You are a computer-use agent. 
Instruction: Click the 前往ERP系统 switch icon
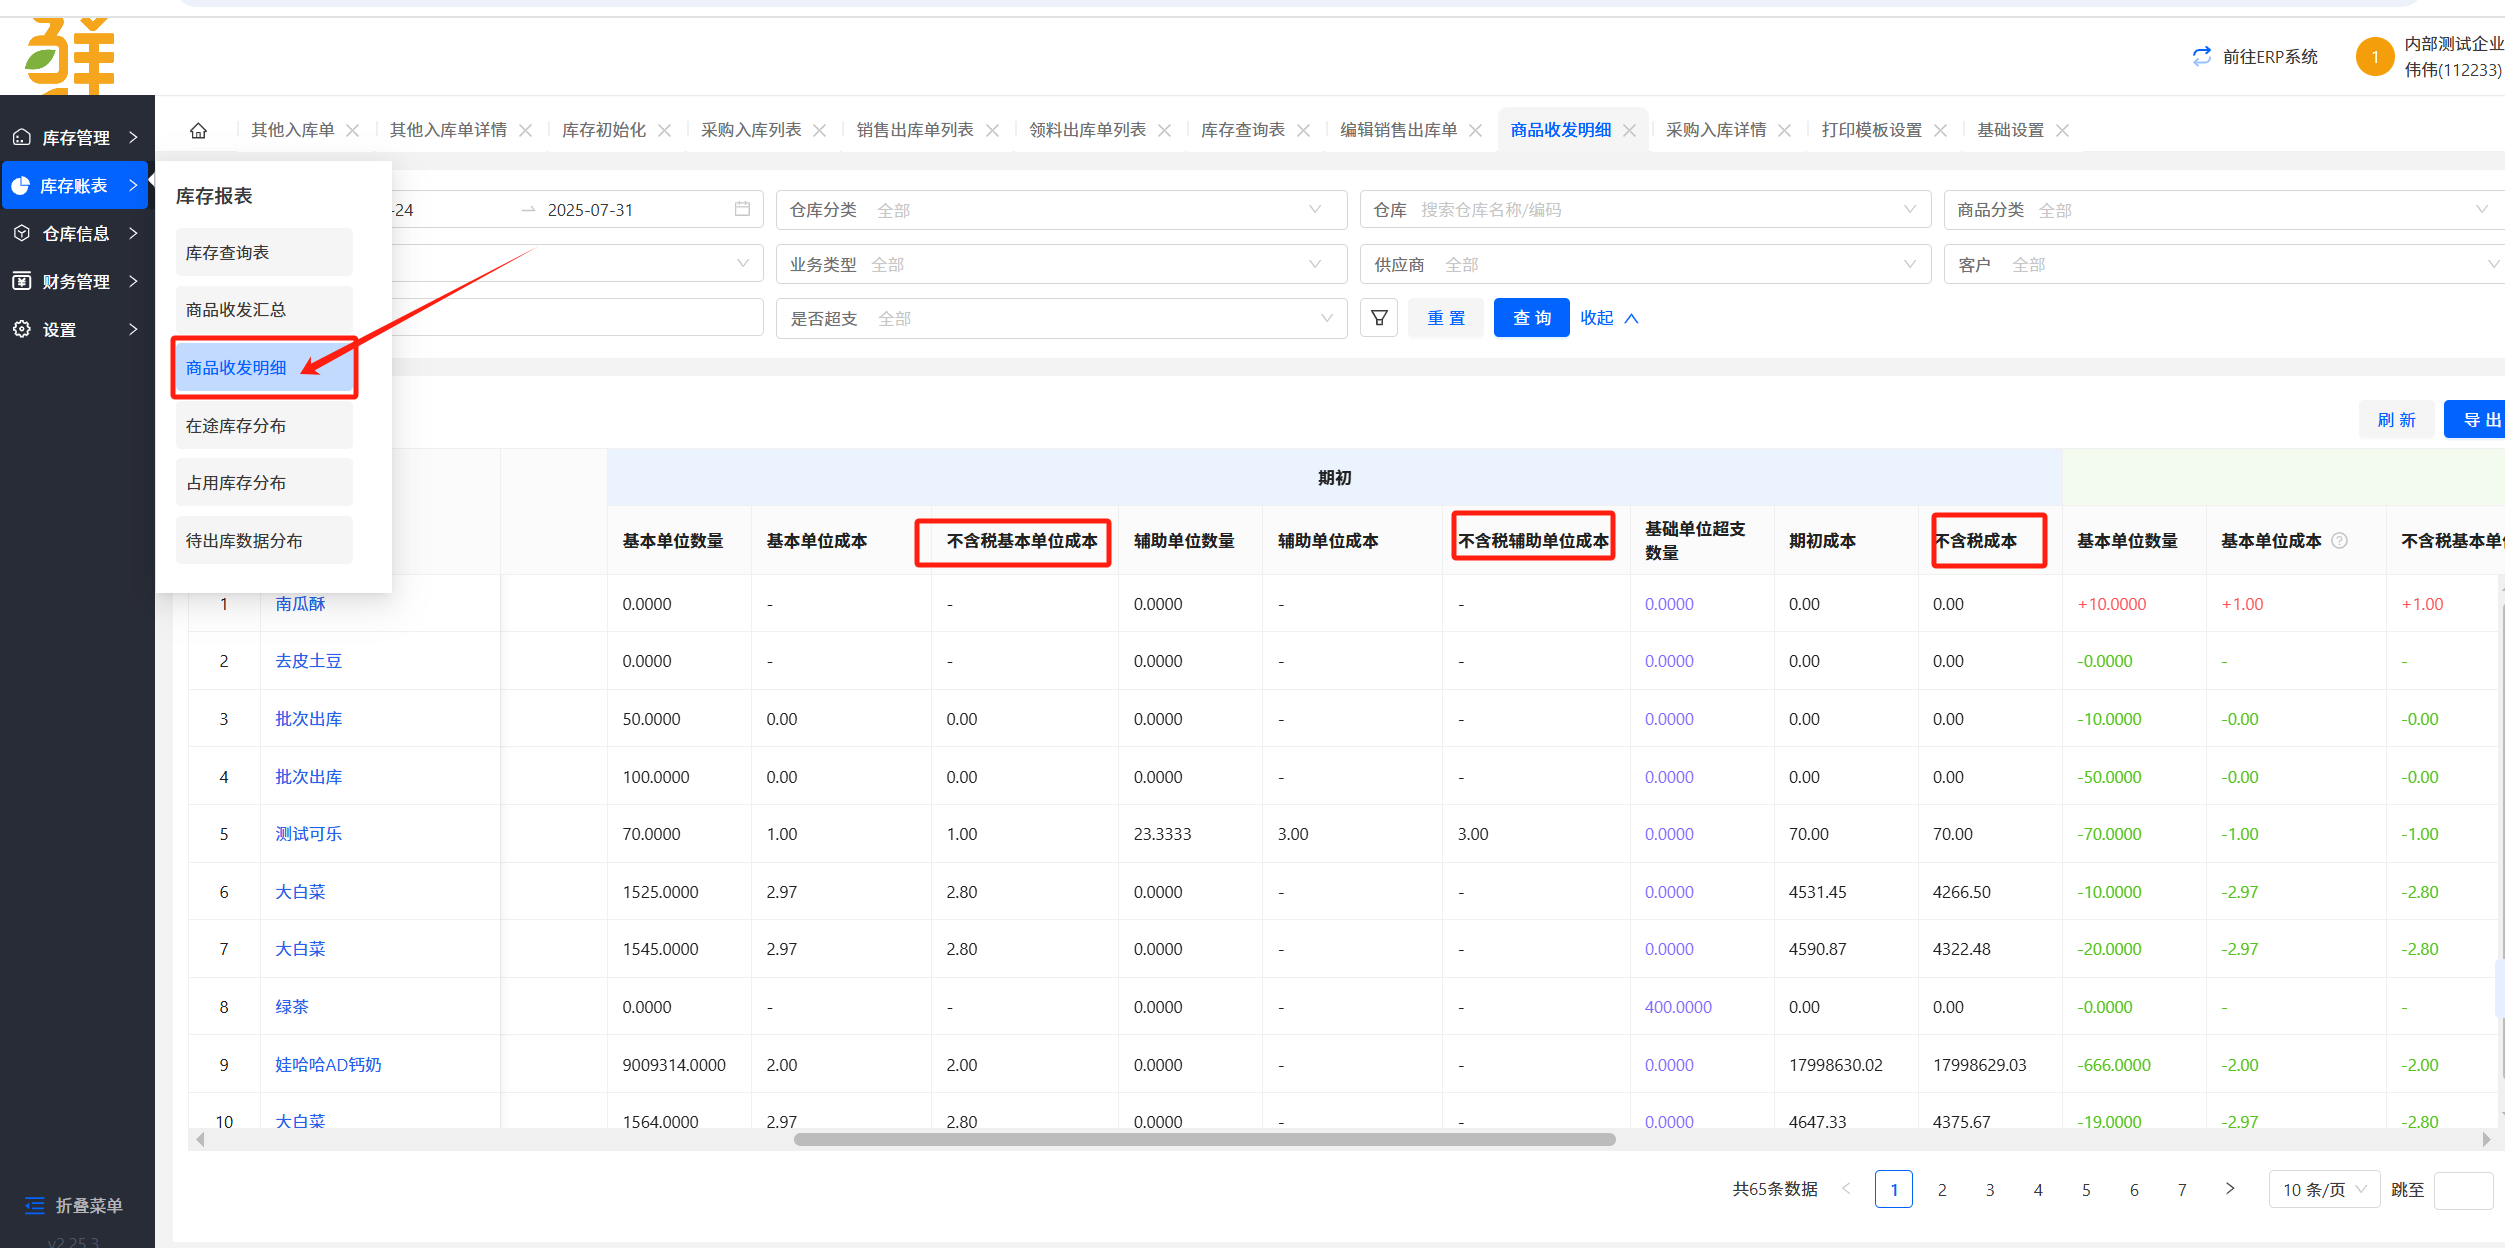pyautogui.click(x=2201, y=56)
